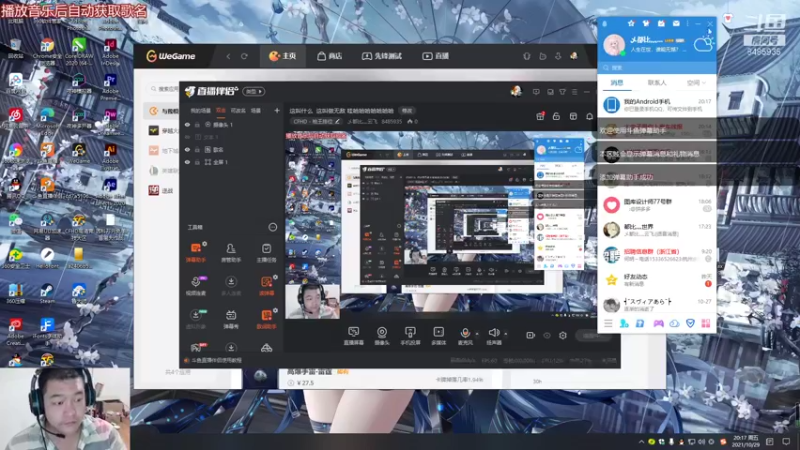This screenshot has width=800, height=450.
Task: Open 直播伴侣 user avatar
Action: (516, 91)
